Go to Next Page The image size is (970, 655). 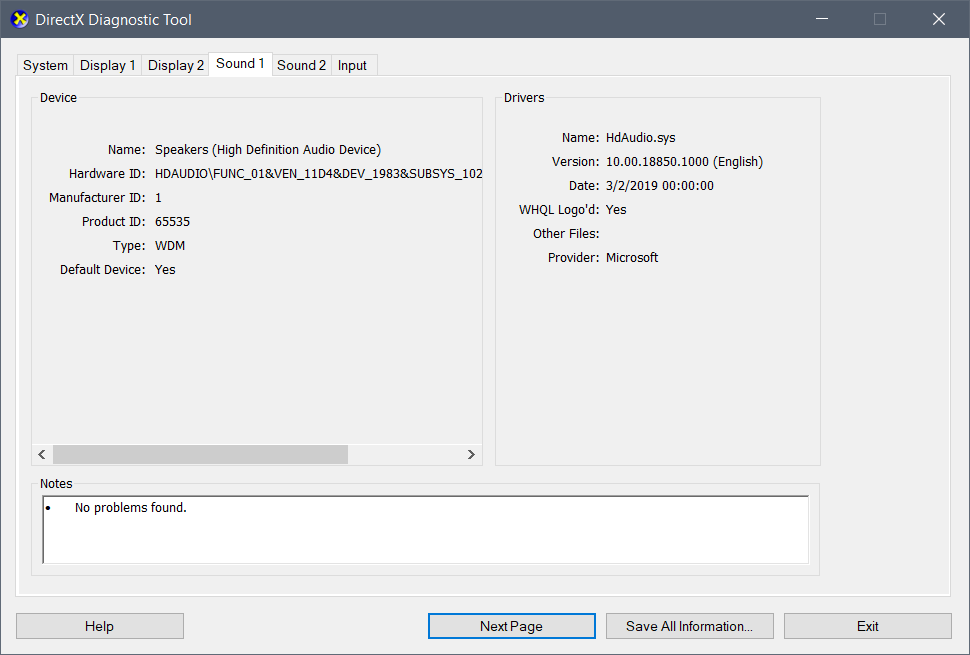pos(512,626)
